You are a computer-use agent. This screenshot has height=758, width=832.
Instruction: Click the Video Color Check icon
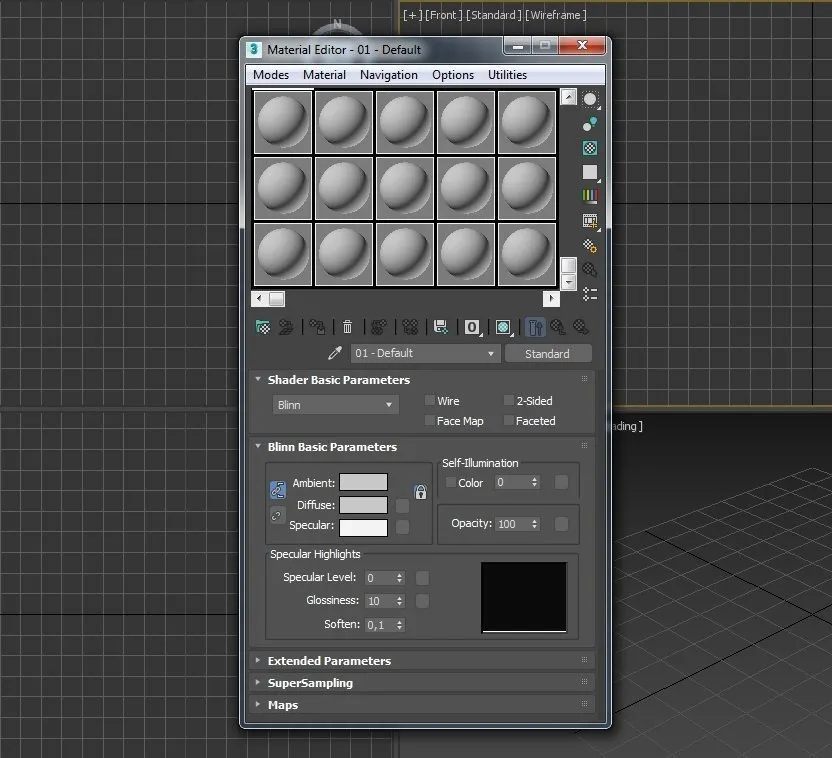point(590,197)
